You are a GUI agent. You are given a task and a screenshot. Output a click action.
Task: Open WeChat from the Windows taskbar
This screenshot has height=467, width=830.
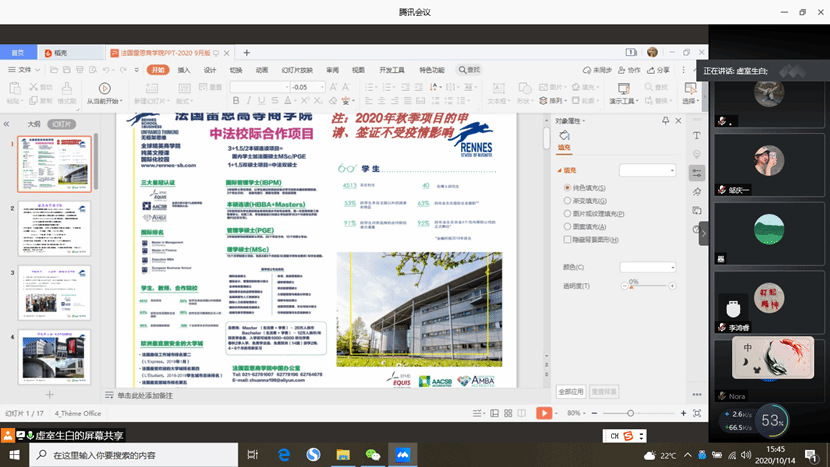tap(373, 454)
